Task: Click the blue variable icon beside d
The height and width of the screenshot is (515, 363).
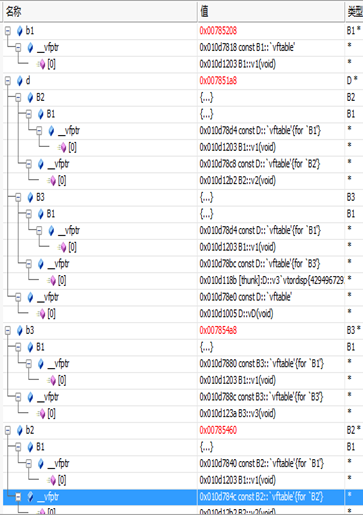Action: 20,81
